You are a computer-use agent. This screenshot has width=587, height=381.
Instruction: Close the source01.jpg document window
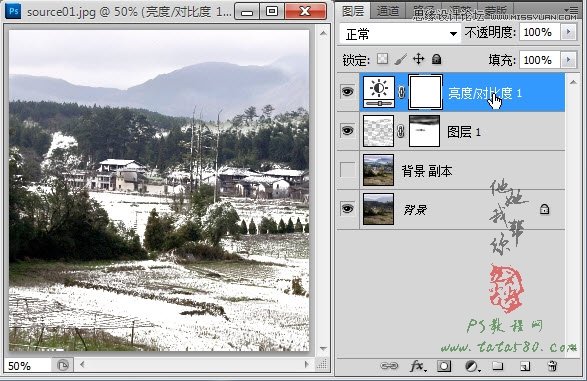click(305, 12)
